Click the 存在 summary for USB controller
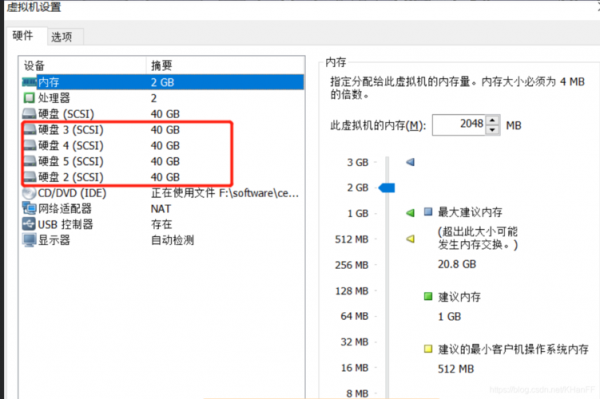 click(161, 224)
